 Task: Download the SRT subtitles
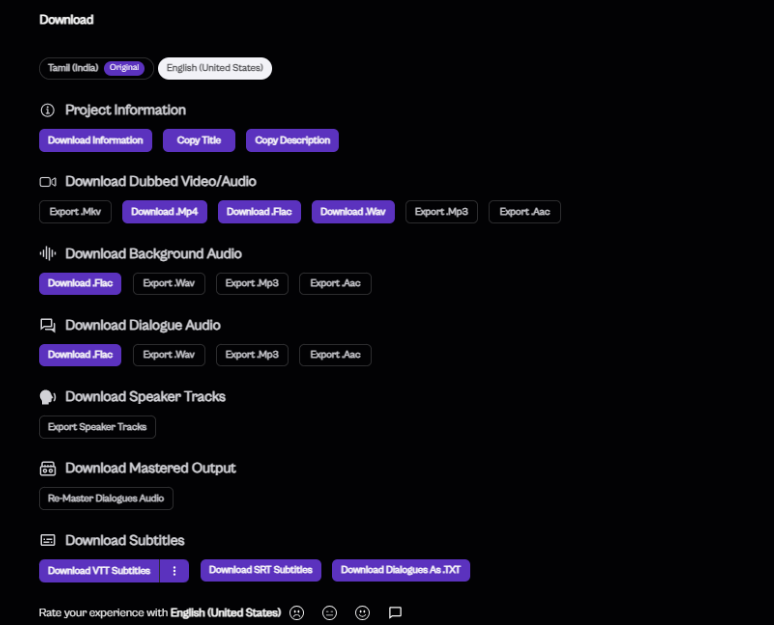click(x=260, y=570)
